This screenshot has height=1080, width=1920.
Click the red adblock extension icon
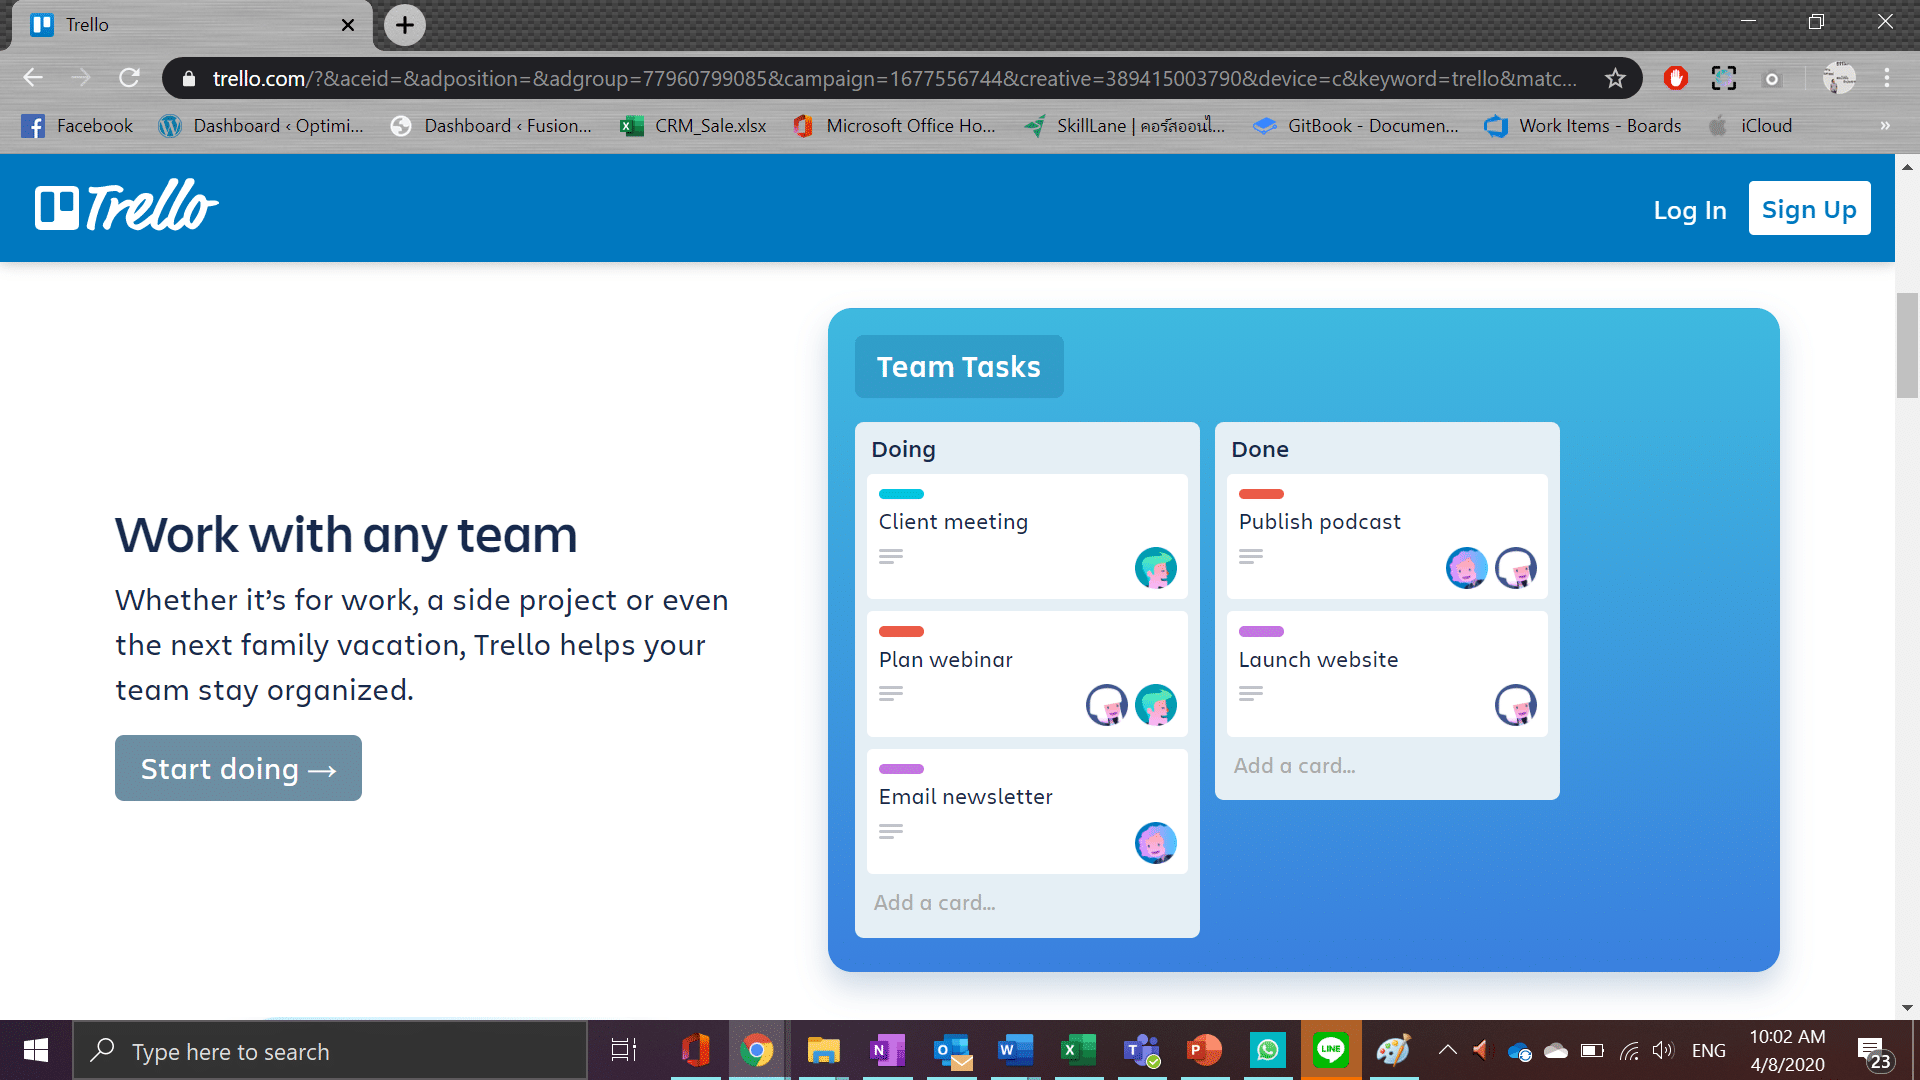tap(1676, 78)
